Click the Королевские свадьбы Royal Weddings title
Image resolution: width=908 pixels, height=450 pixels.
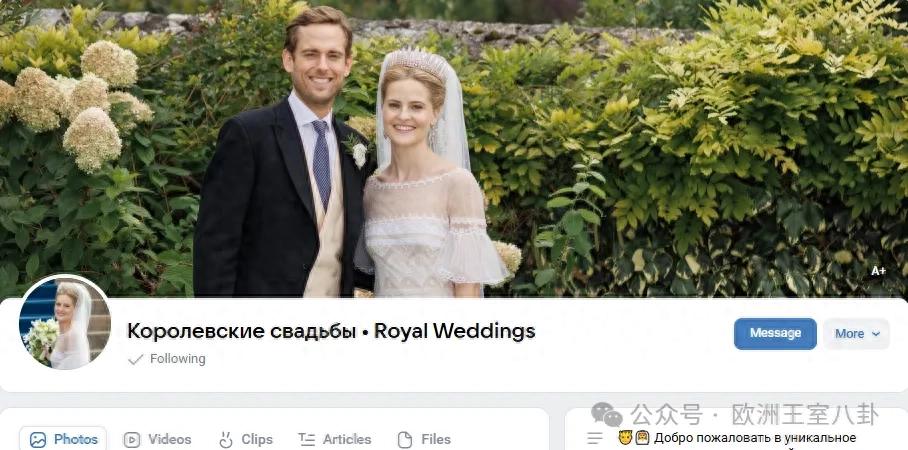pyautogui.click(x=331, y=331)
